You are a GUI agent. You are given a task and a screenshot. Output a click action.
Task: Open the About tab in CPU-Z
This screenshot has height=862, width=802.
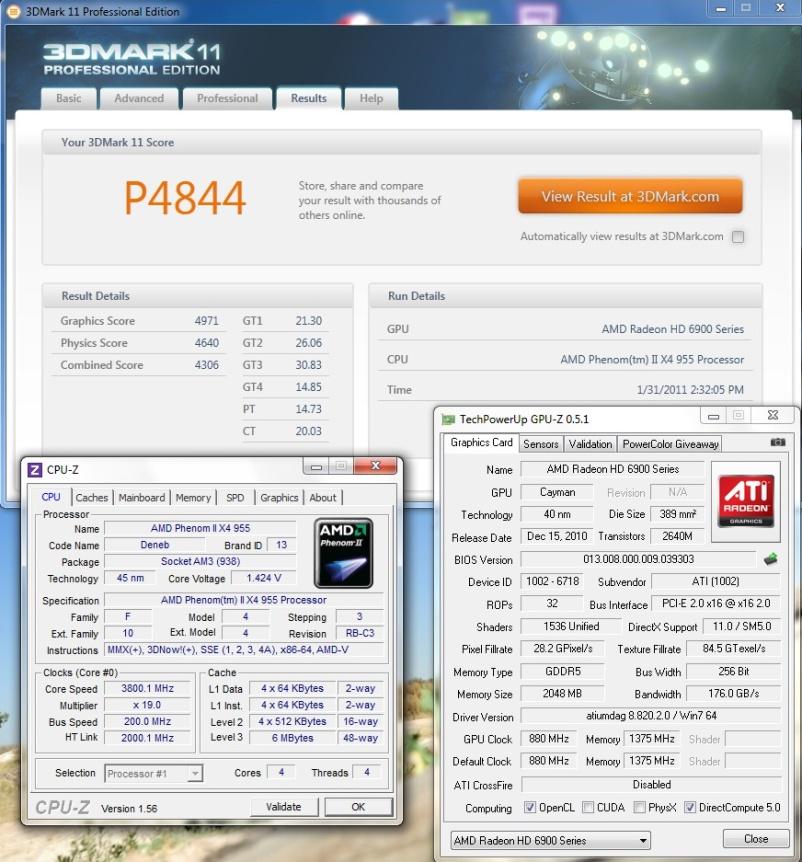tap(323, 498)
